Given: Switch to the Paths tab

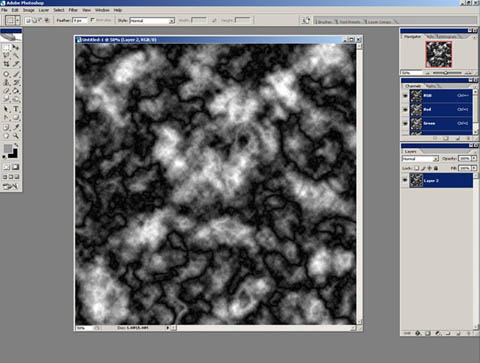Looking at the screenshot, I should (431, 86).
